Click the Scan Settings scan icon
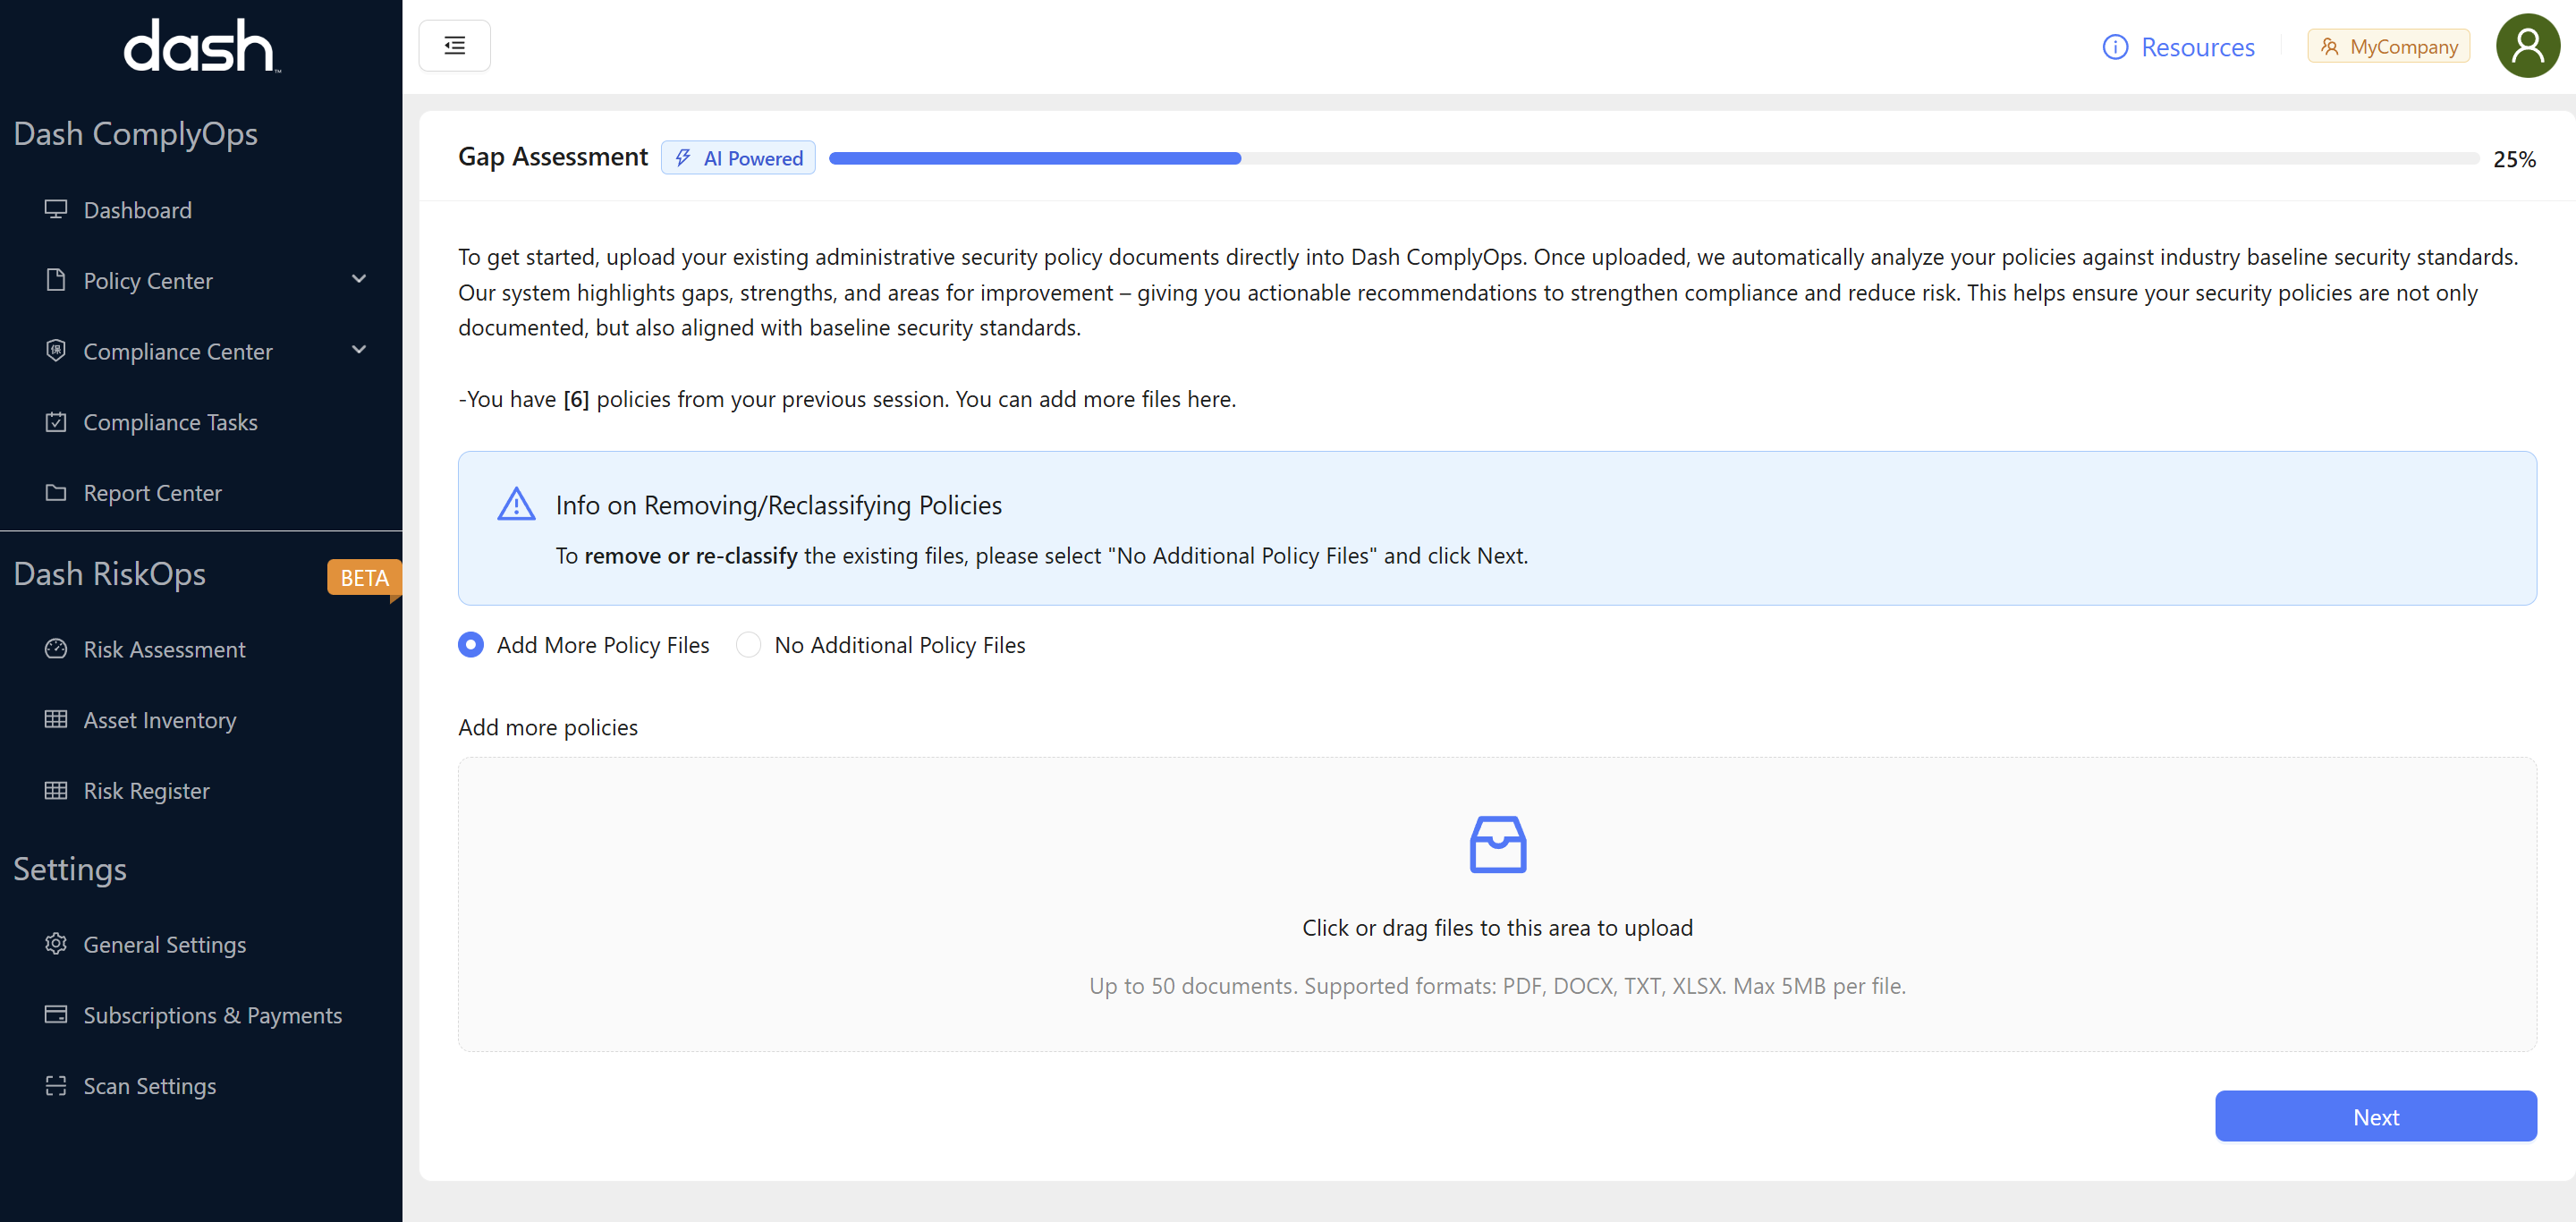The height and width of the screenshot is (1222, 2576). coord(56,1085)
